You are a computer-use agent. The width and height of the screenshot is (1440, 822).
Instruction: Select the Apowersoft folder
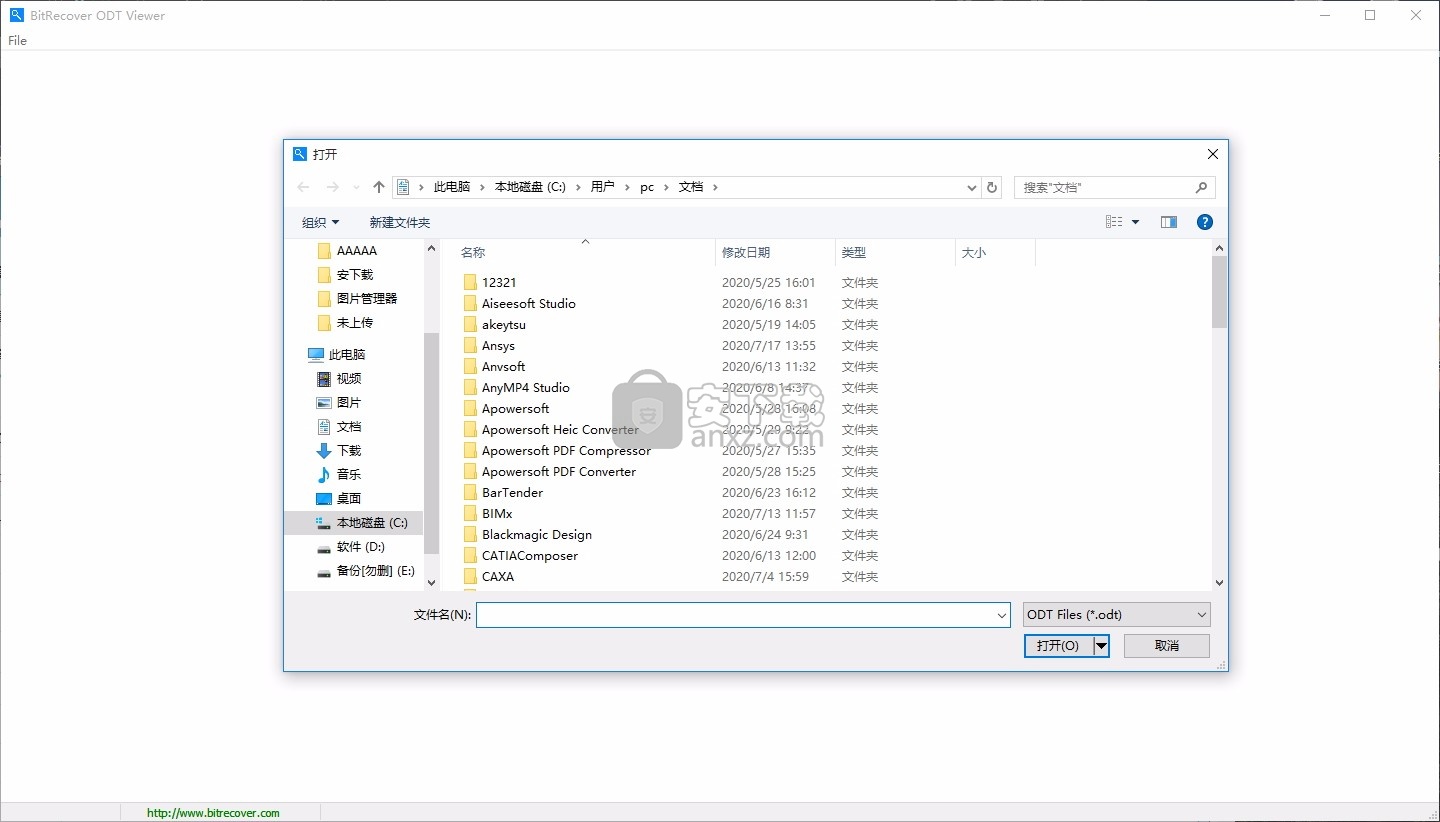(515, 409)
